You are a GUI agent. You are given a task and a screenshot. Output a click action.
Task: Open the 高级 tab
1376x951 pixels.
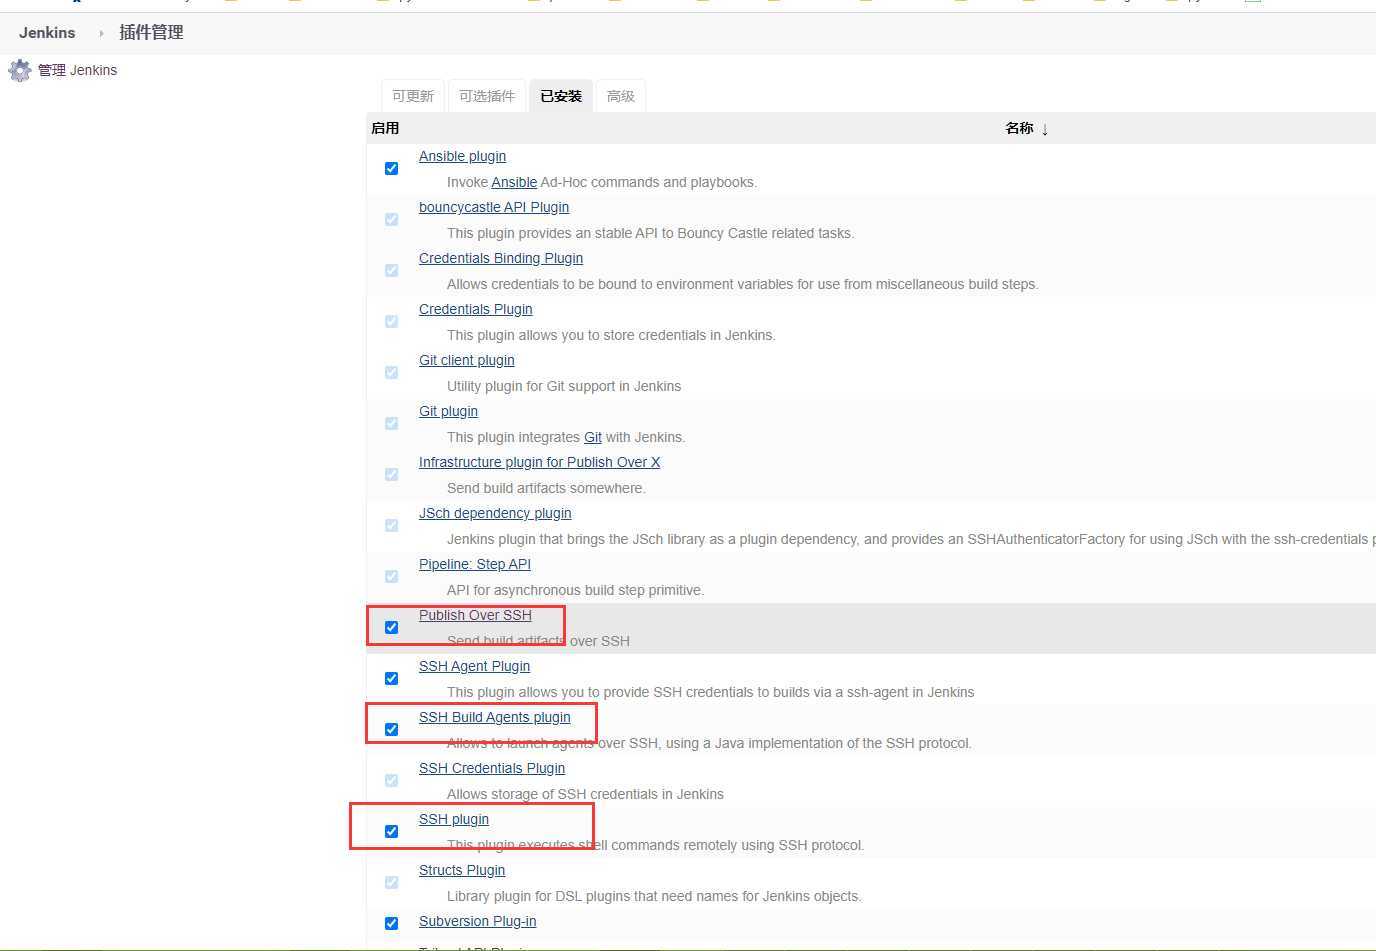click(621, 96)
